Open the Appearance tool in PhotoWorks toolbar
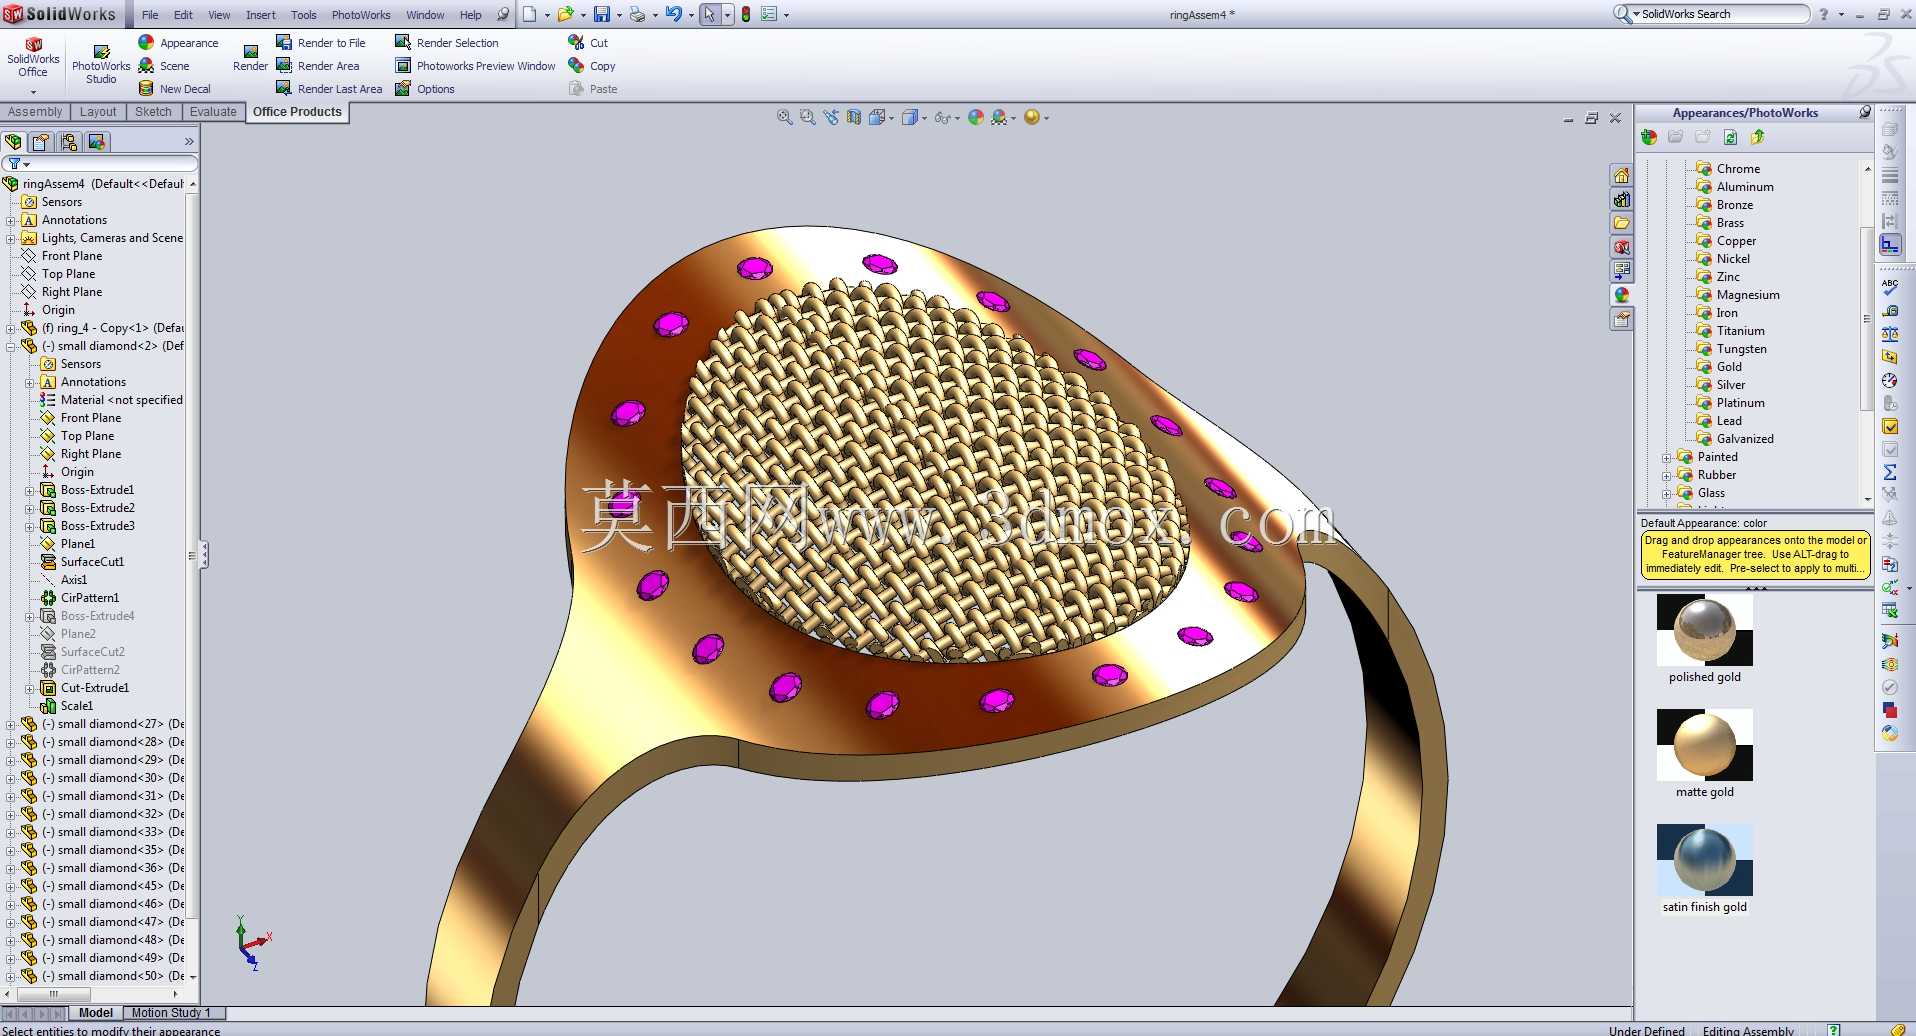The width and height of the screenshot is (1916, 1036). [178, 43]
